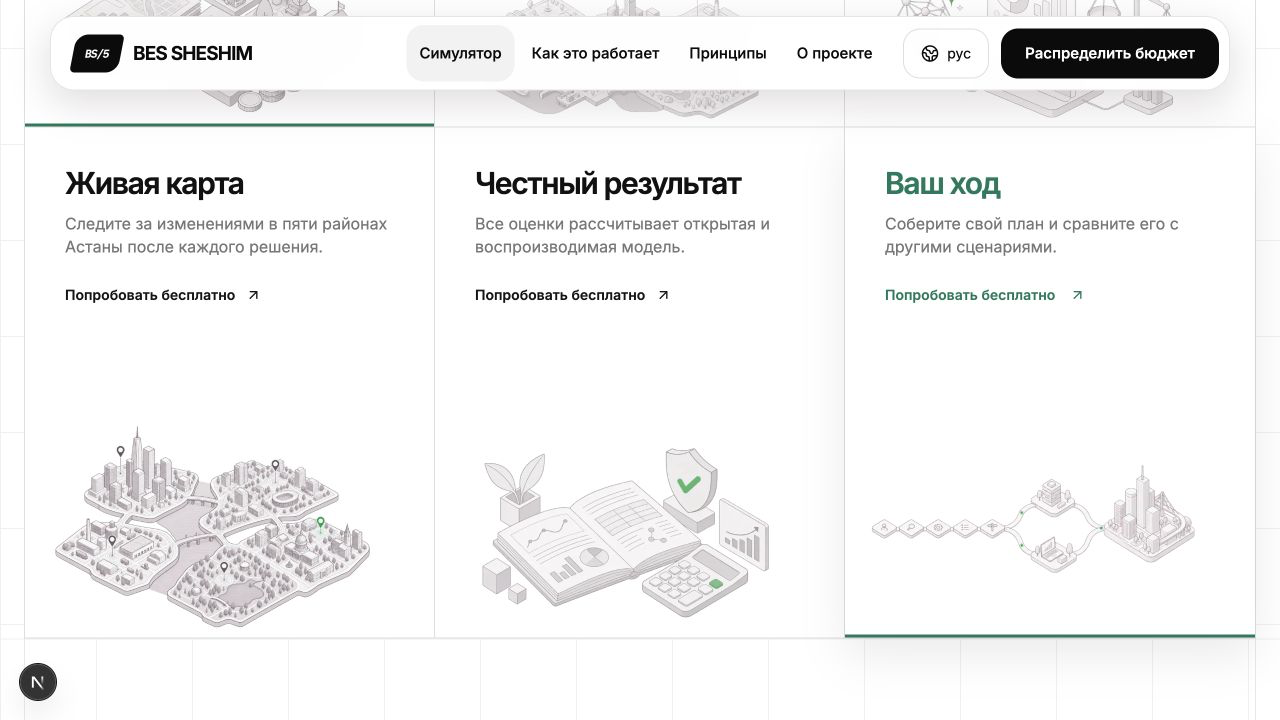
Task: Click text 'Следите за изменениями в пяти районах'
Action: click(226, 224)
